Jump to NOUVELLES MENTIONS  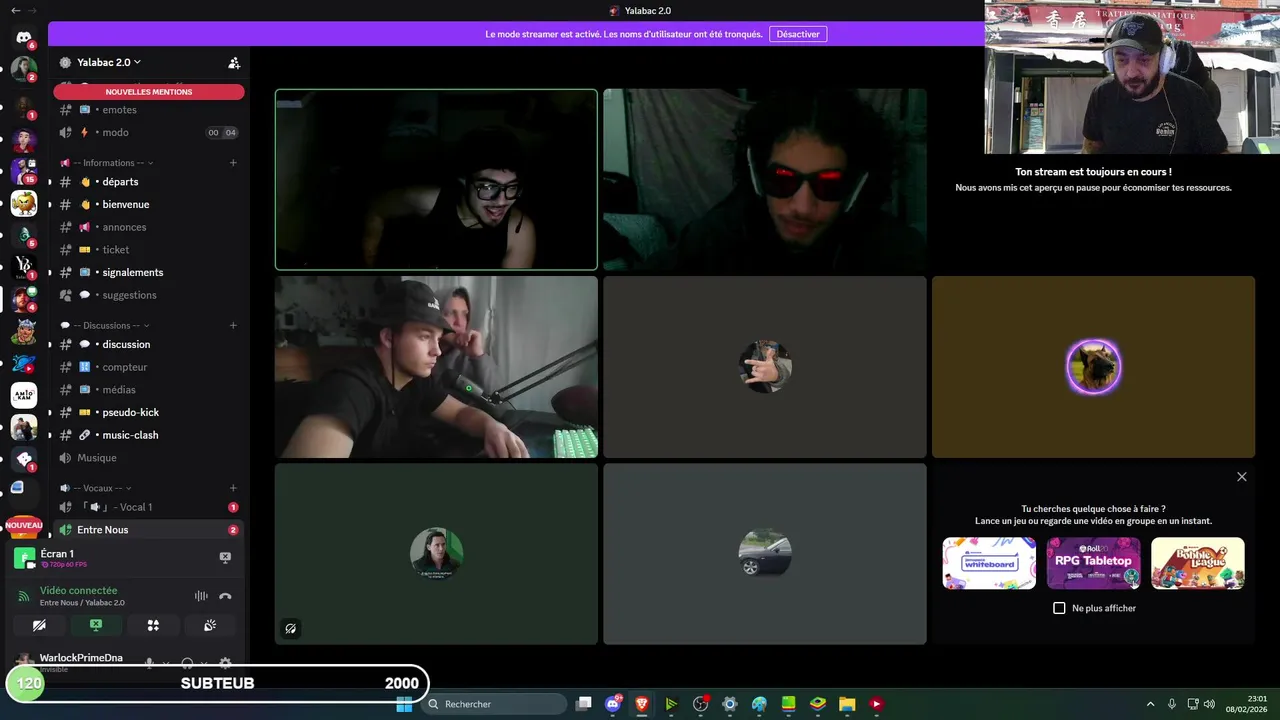click(x=149, y=92)
